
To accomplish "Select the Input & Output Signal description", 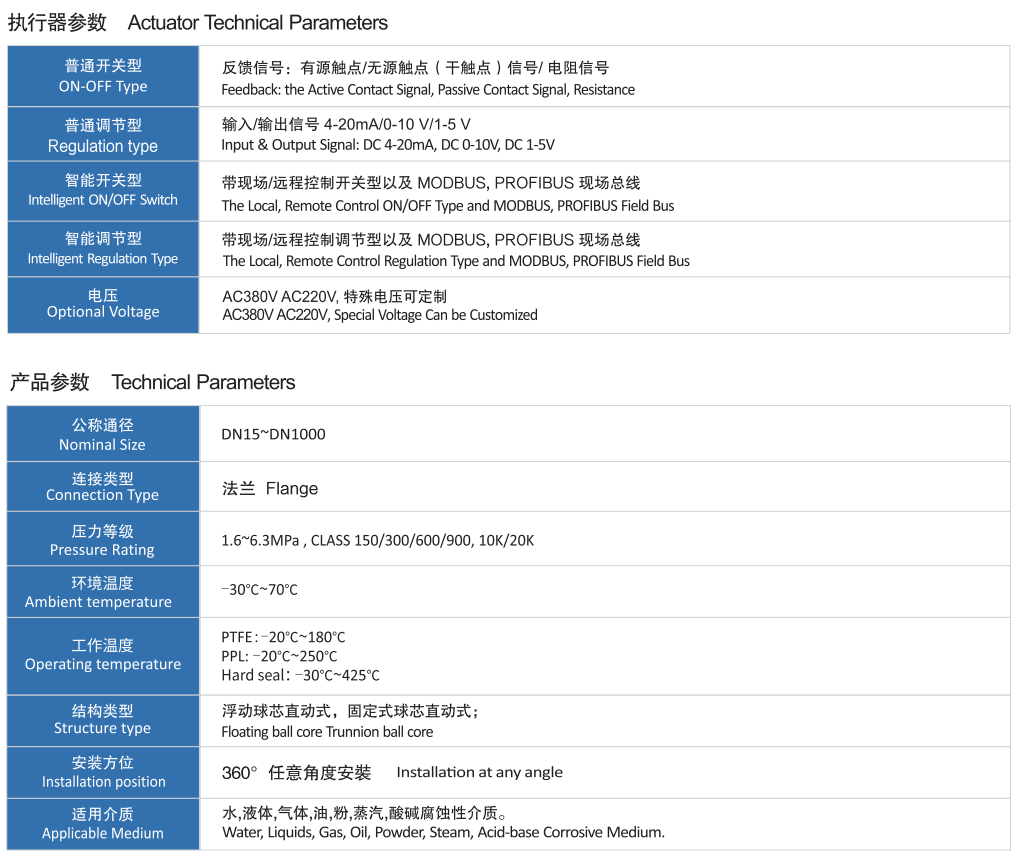I will point(388,145).
